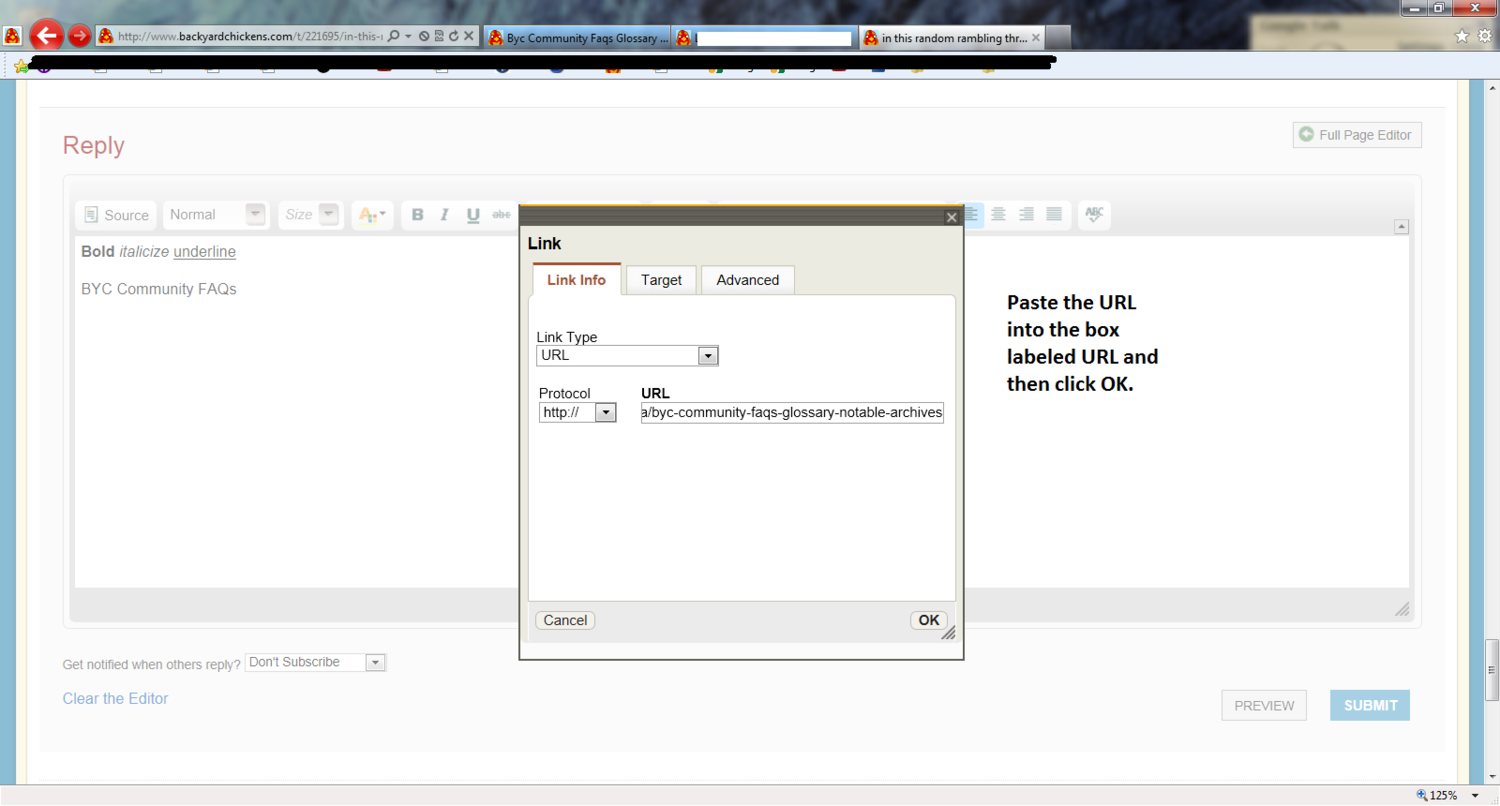
Task: Click the spell check ABC icon
Action: pyautogui.click(x=1094, y=214)
